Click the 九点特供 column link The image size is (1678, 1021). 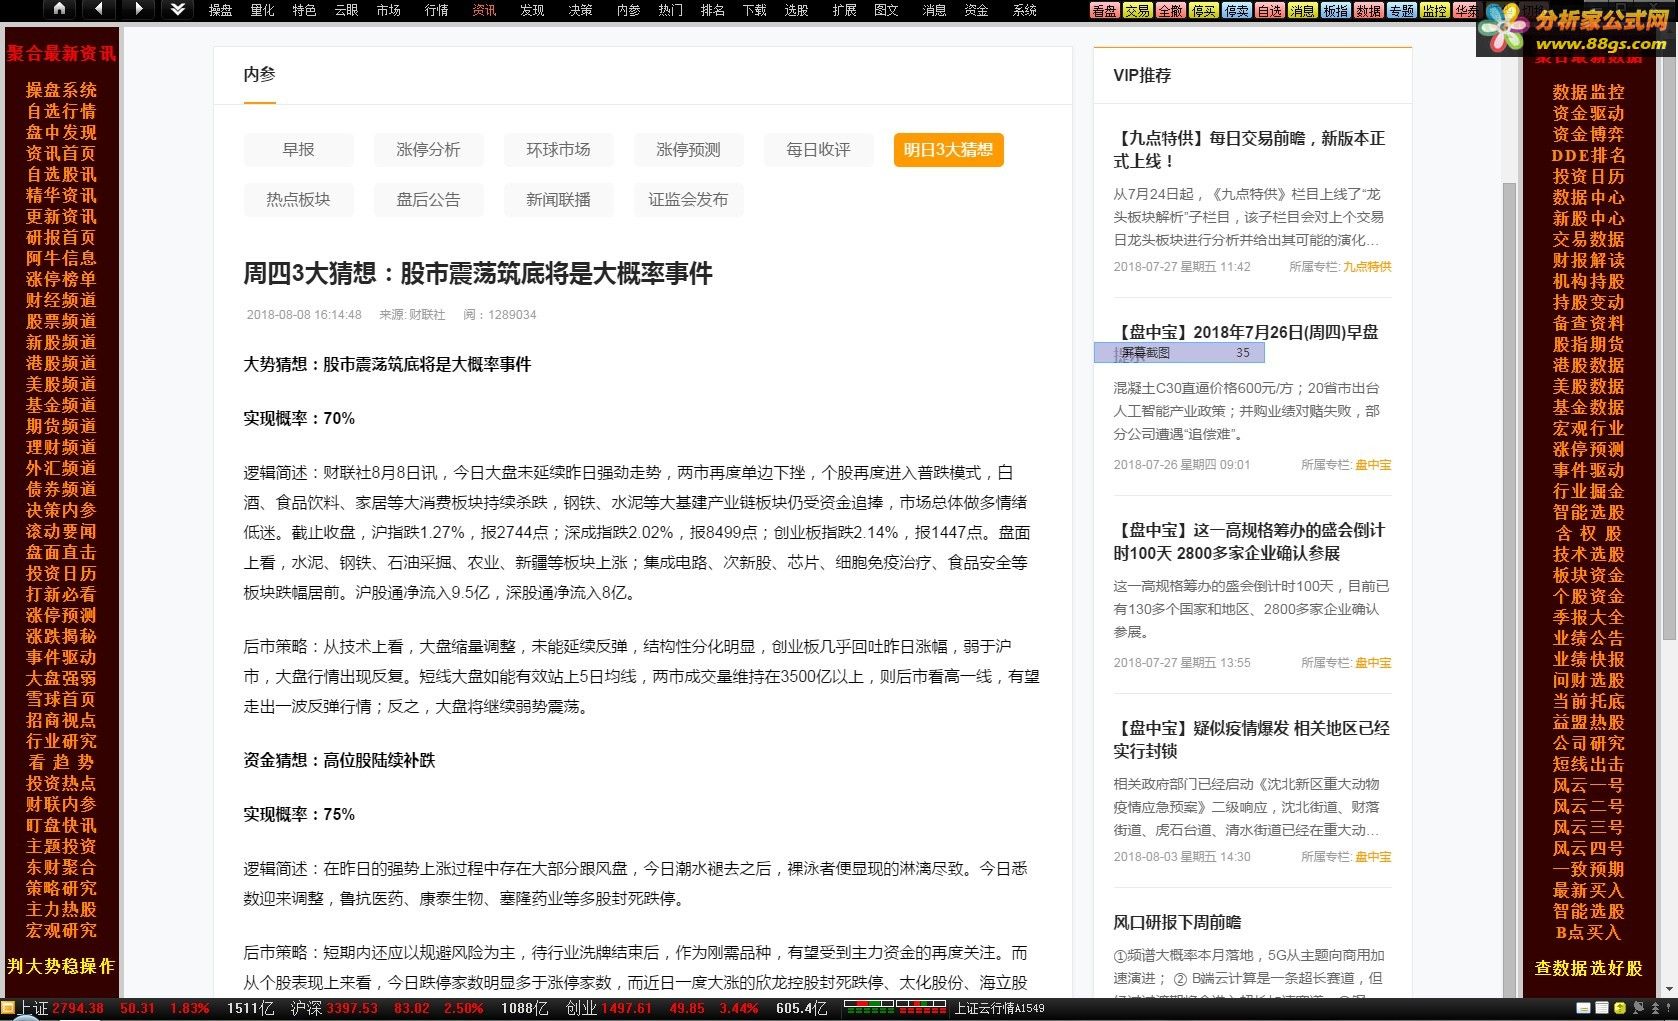click(x=1367, y=267)
